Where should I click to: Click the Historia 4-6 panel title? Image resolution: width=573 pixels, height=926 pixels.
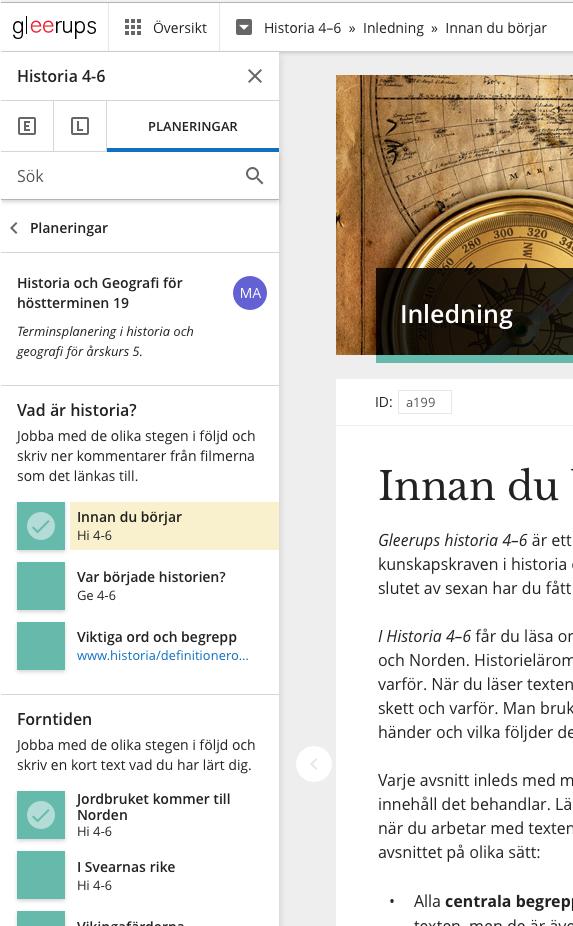coord(61,76)
